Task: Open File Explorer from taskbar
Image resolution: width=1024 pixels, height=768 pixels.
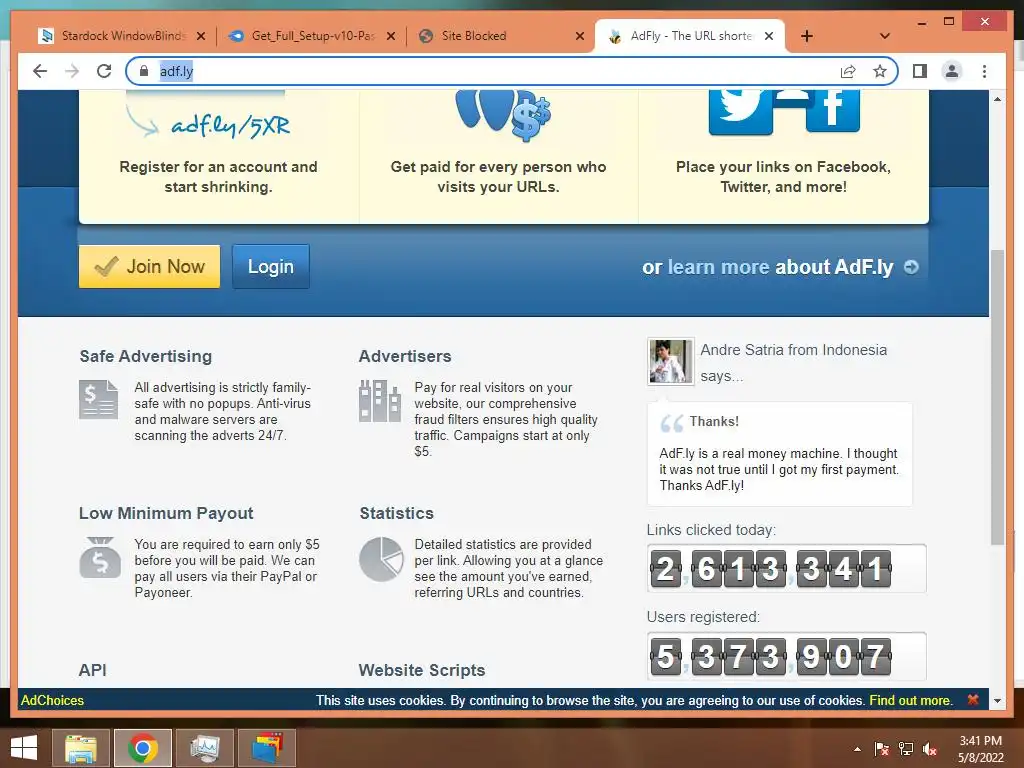Action: (81, 748)
